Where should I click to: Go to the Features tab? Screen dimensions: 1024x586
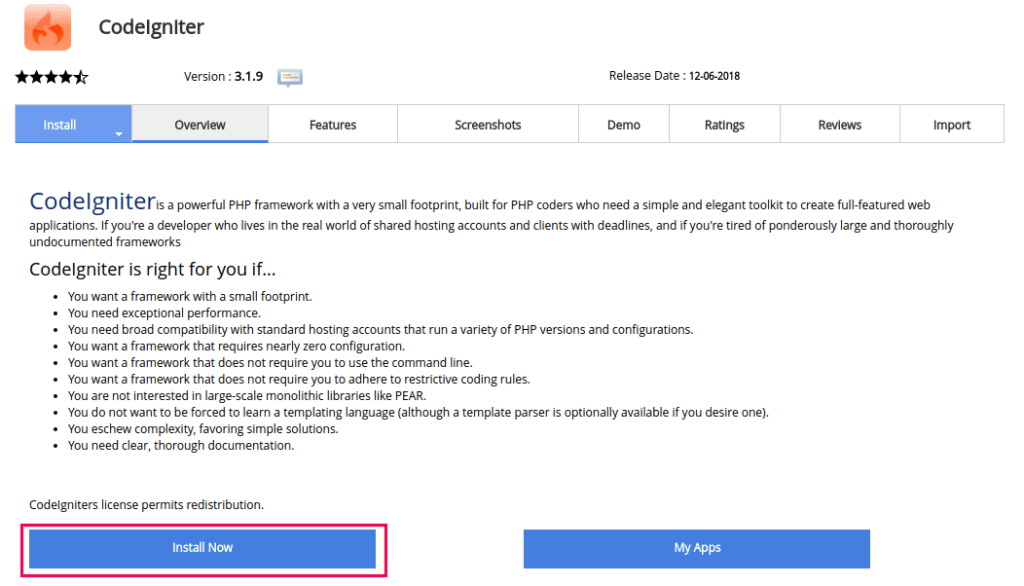(x=332, y=125)
